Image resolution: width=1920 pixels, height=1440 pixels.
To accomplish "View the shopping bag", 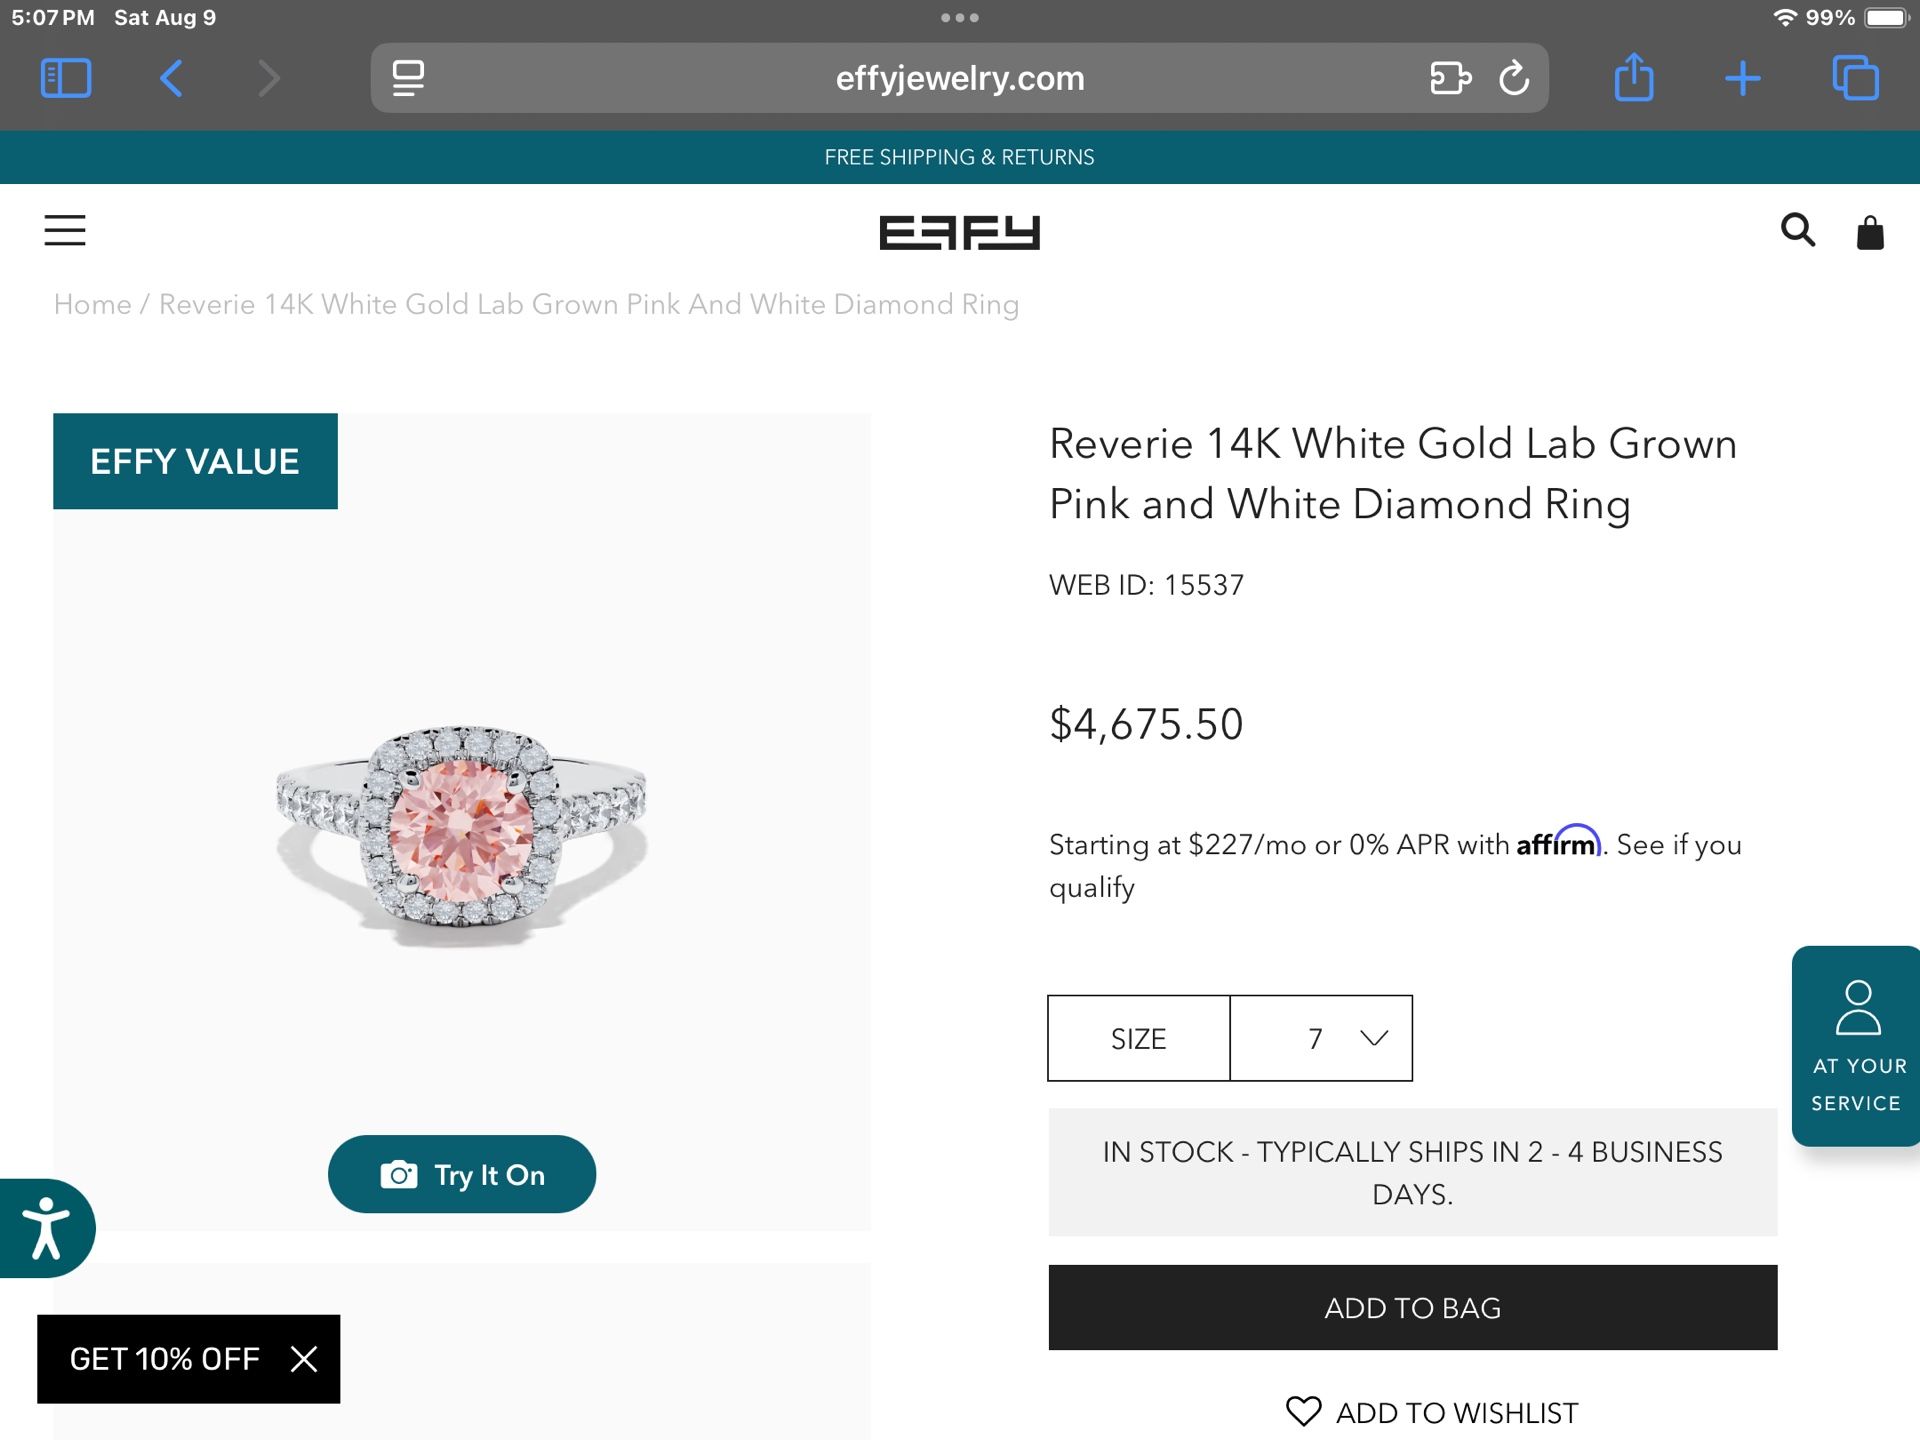I will pos(1869,232).
